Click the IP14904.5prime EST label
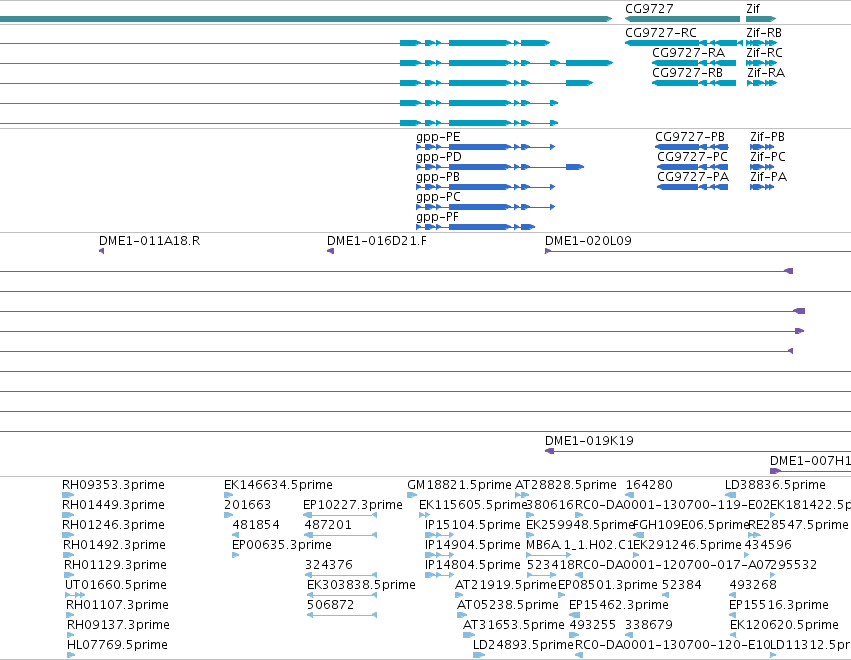This screenshot has width=851, height=660. click(x=473, y=545)
